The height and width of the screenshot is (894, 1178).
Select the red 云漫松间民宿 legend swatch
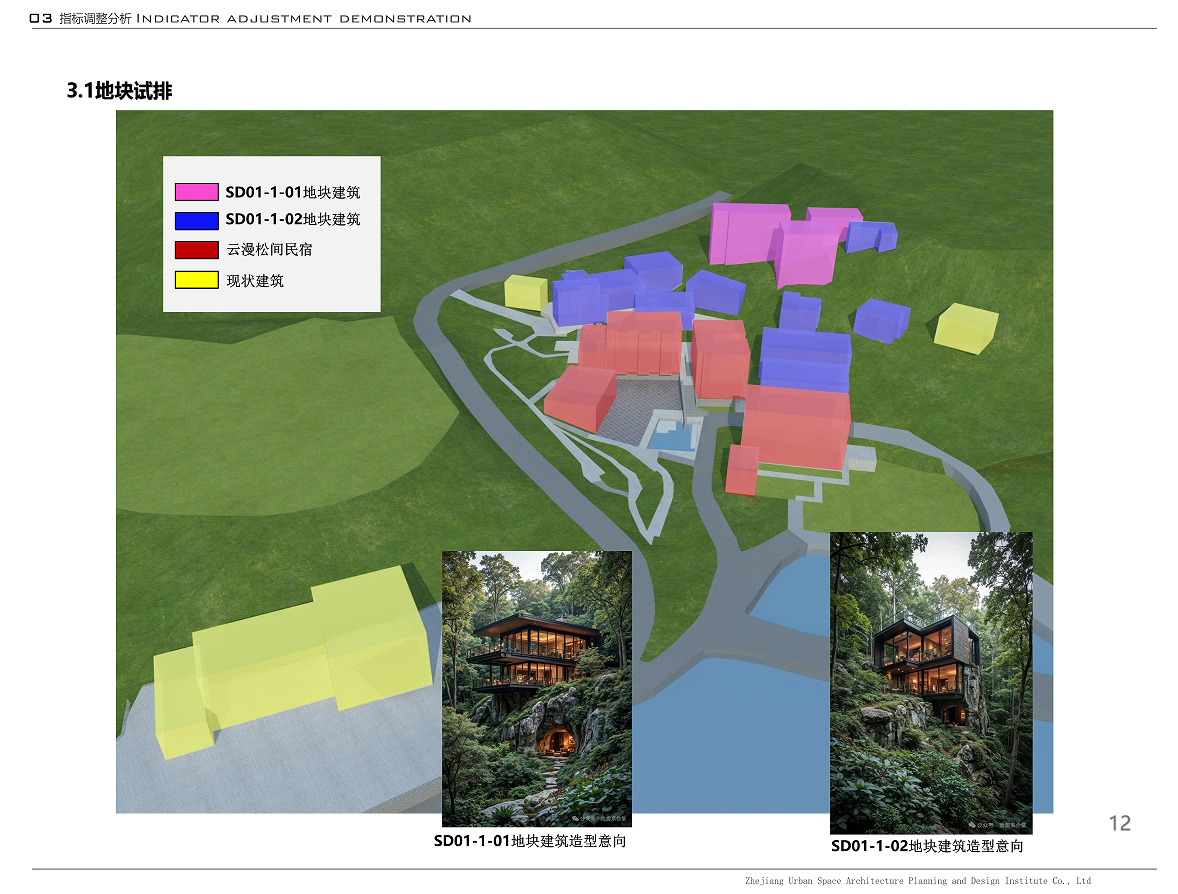196,250
